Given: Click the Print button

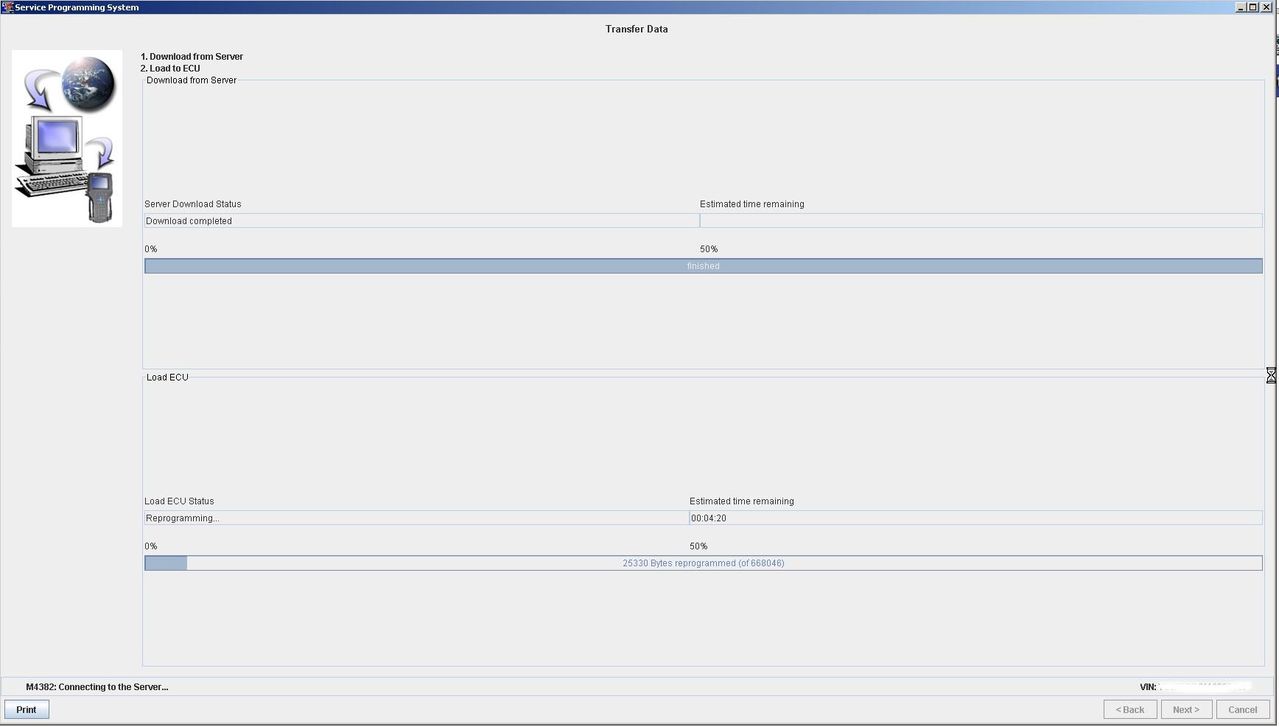Looking at the screenshot, I should [26, 709].
